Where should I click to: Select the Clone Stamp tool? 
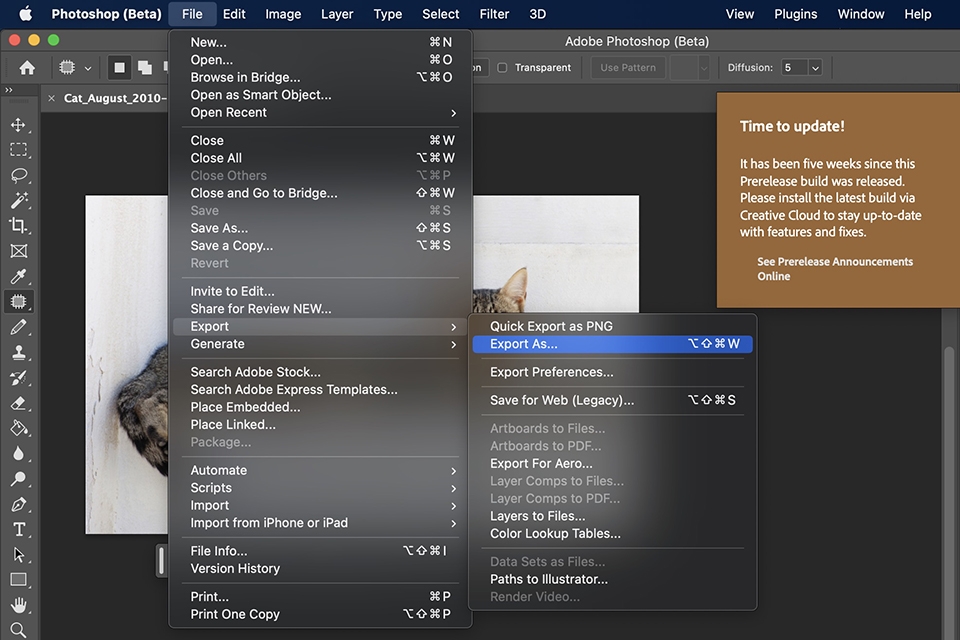[18, 352]
